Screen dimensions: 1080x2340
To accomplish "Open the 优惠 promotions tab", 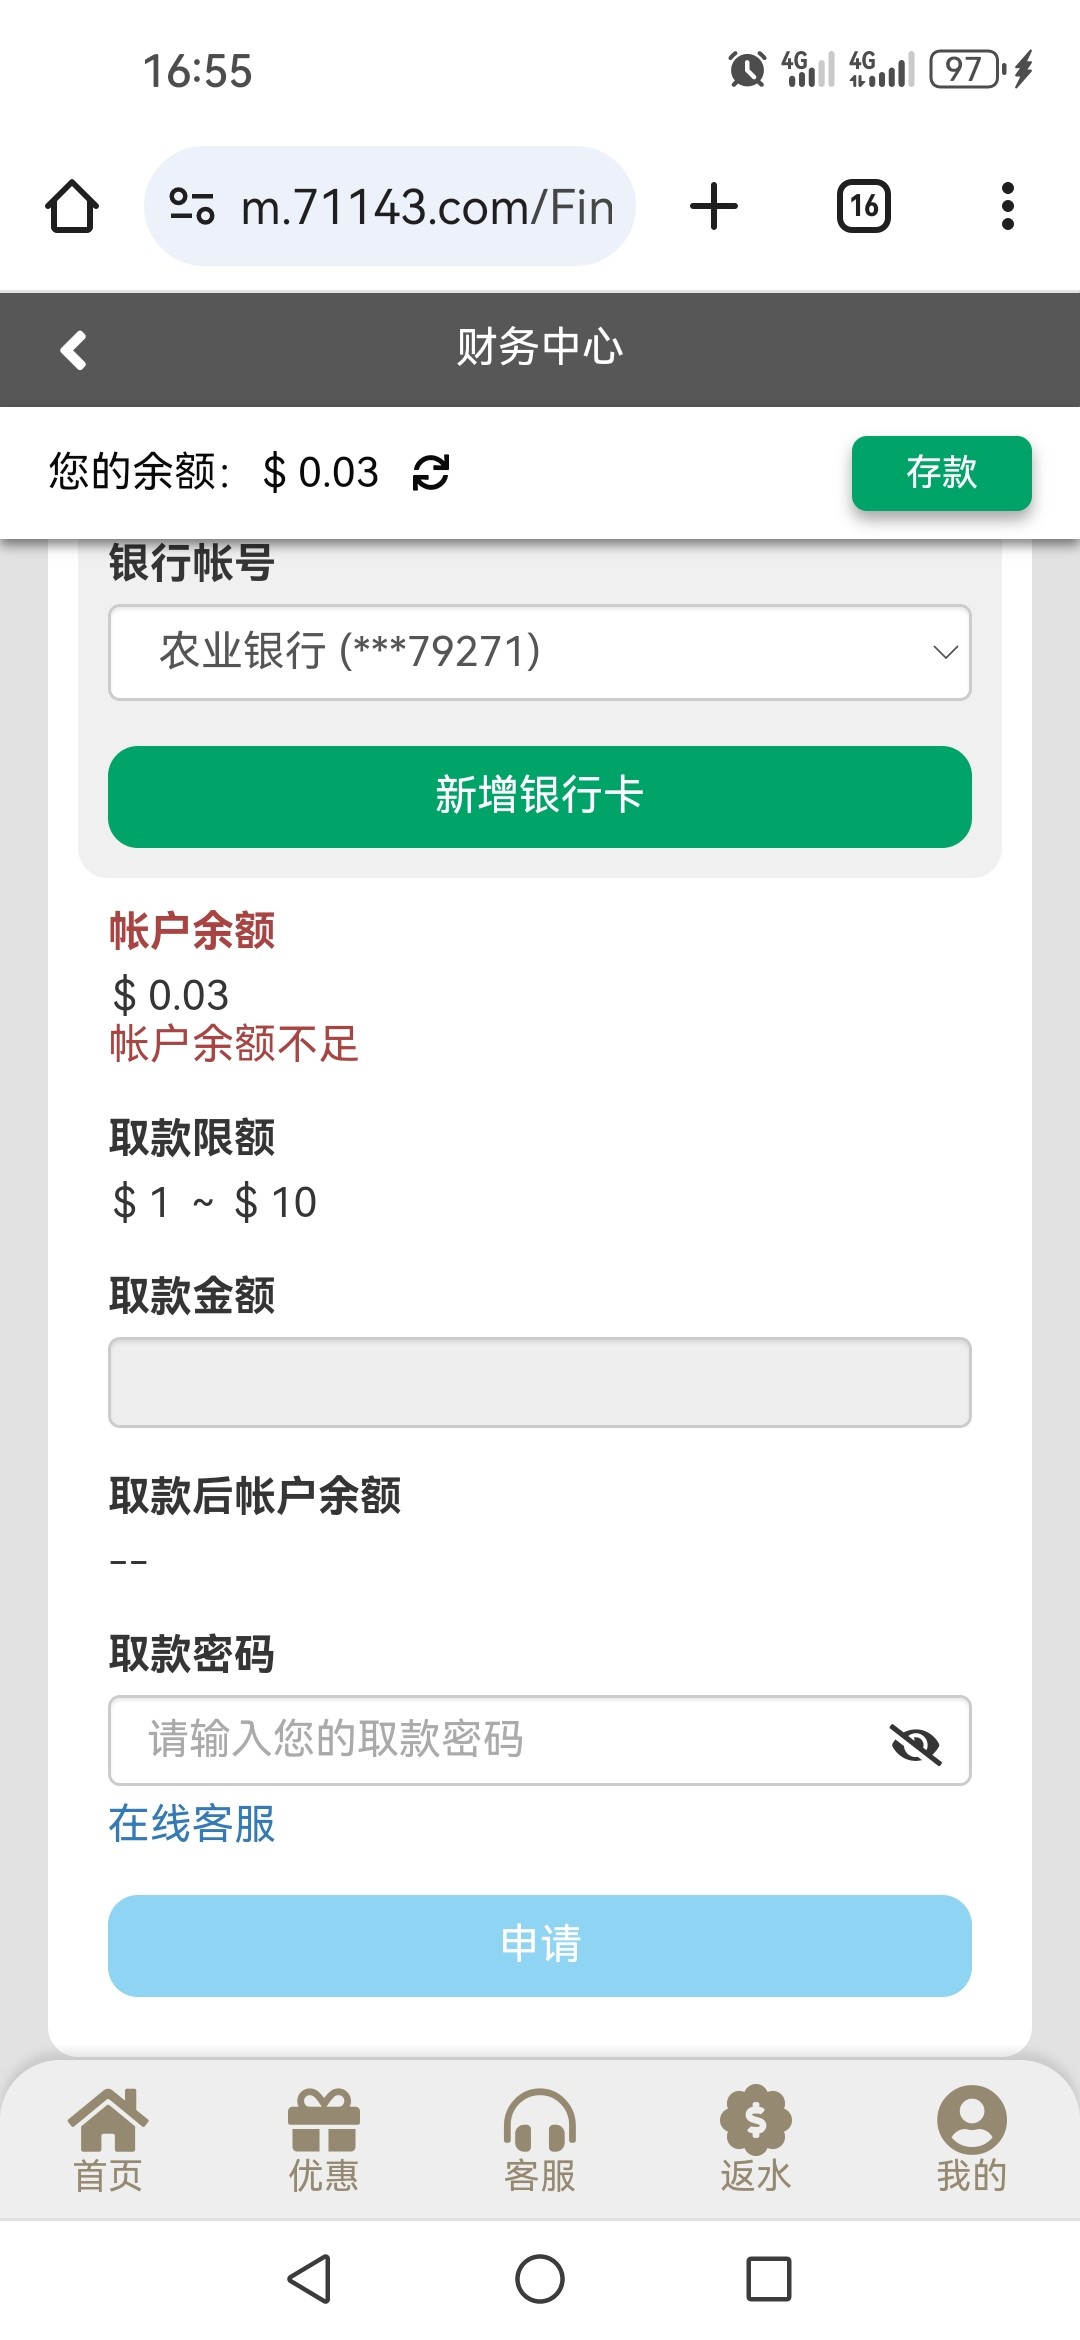I will click(x=324, y=2140).
